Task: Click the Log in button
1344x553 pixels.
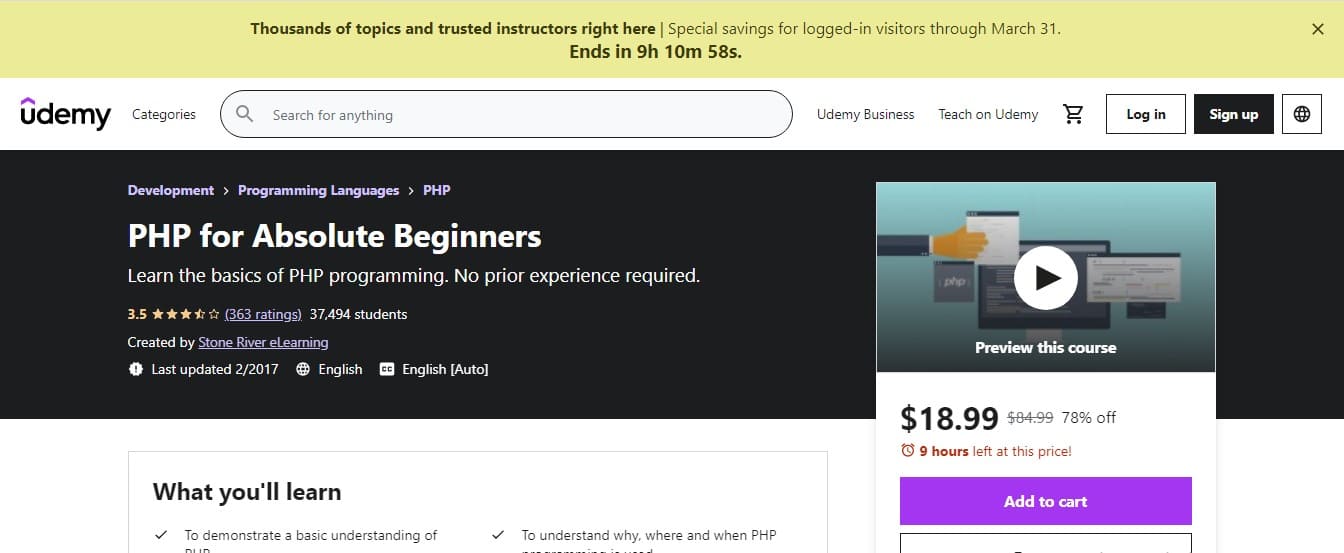Action: click(1146, 114)
